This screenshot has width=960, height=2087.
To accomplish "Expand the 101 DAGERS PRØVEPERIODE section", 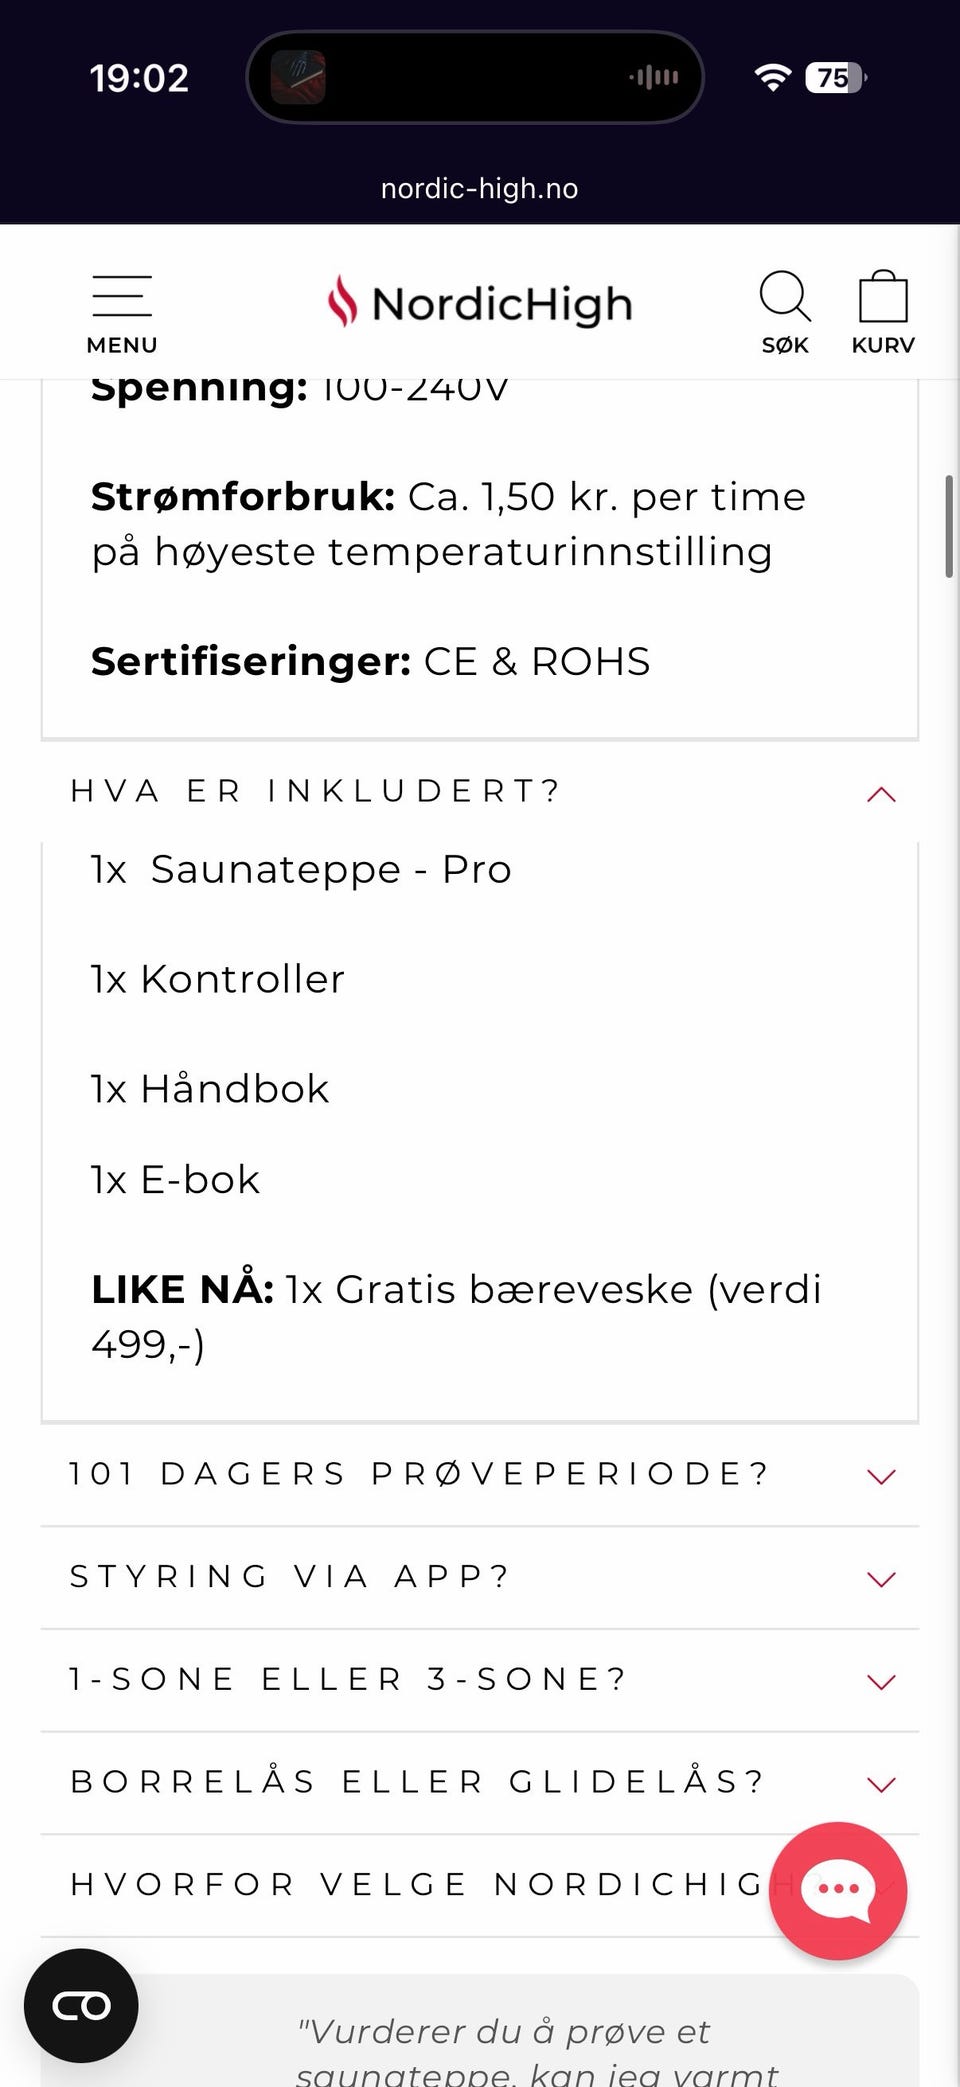I will pos(880,1476).
